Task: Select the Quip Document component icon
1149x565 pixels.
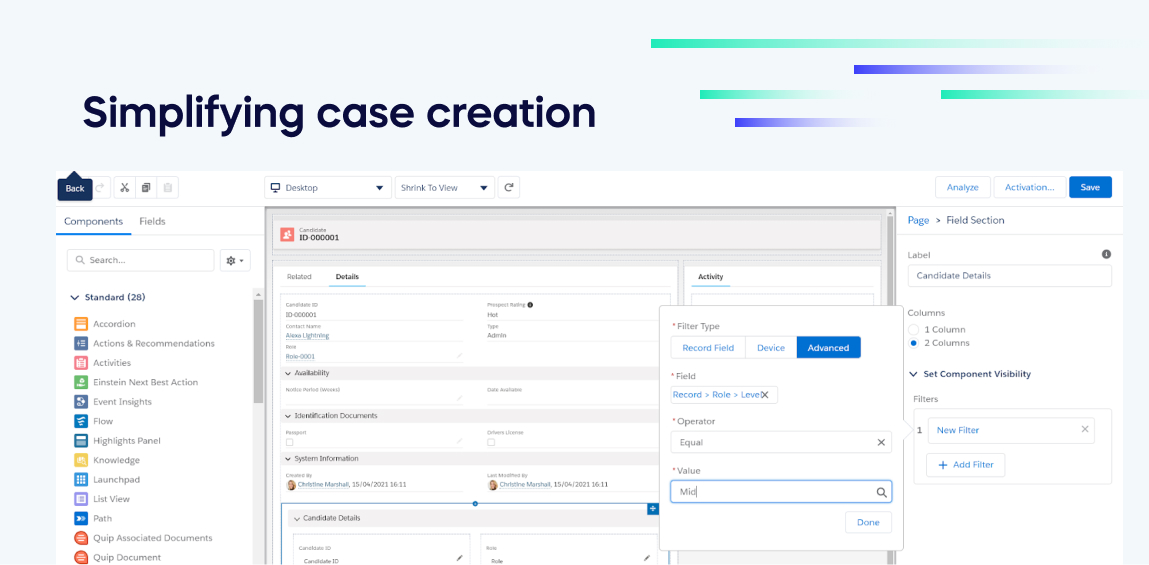Action: [x=81, y=557]
